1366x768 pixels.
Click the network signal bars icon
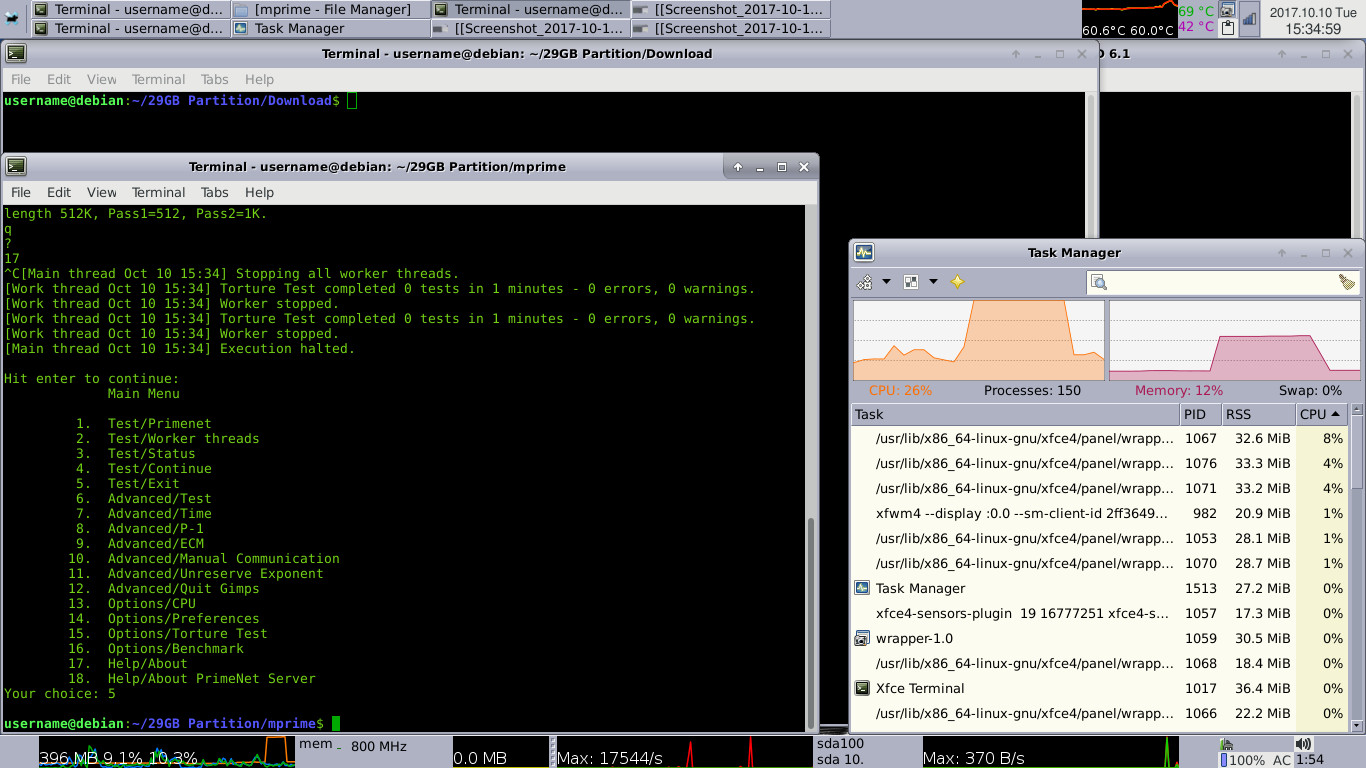pos(1249,20)
